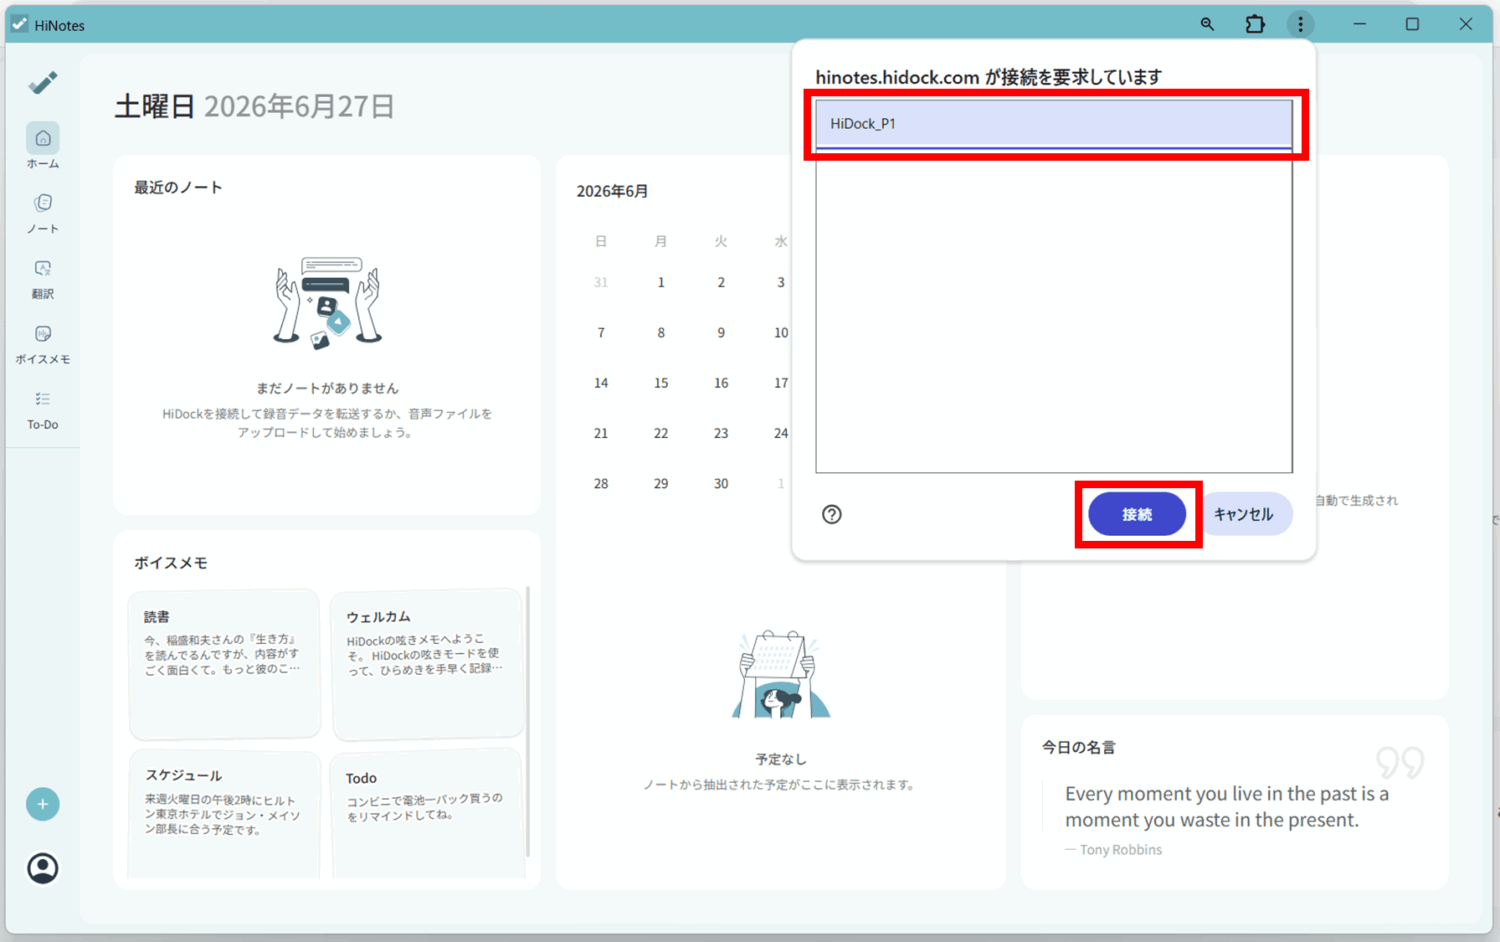Viewport: 1500px width, 942px height.
Task: Click the 予定なし message
Action: pyautogui.click(x=781, y=759)
